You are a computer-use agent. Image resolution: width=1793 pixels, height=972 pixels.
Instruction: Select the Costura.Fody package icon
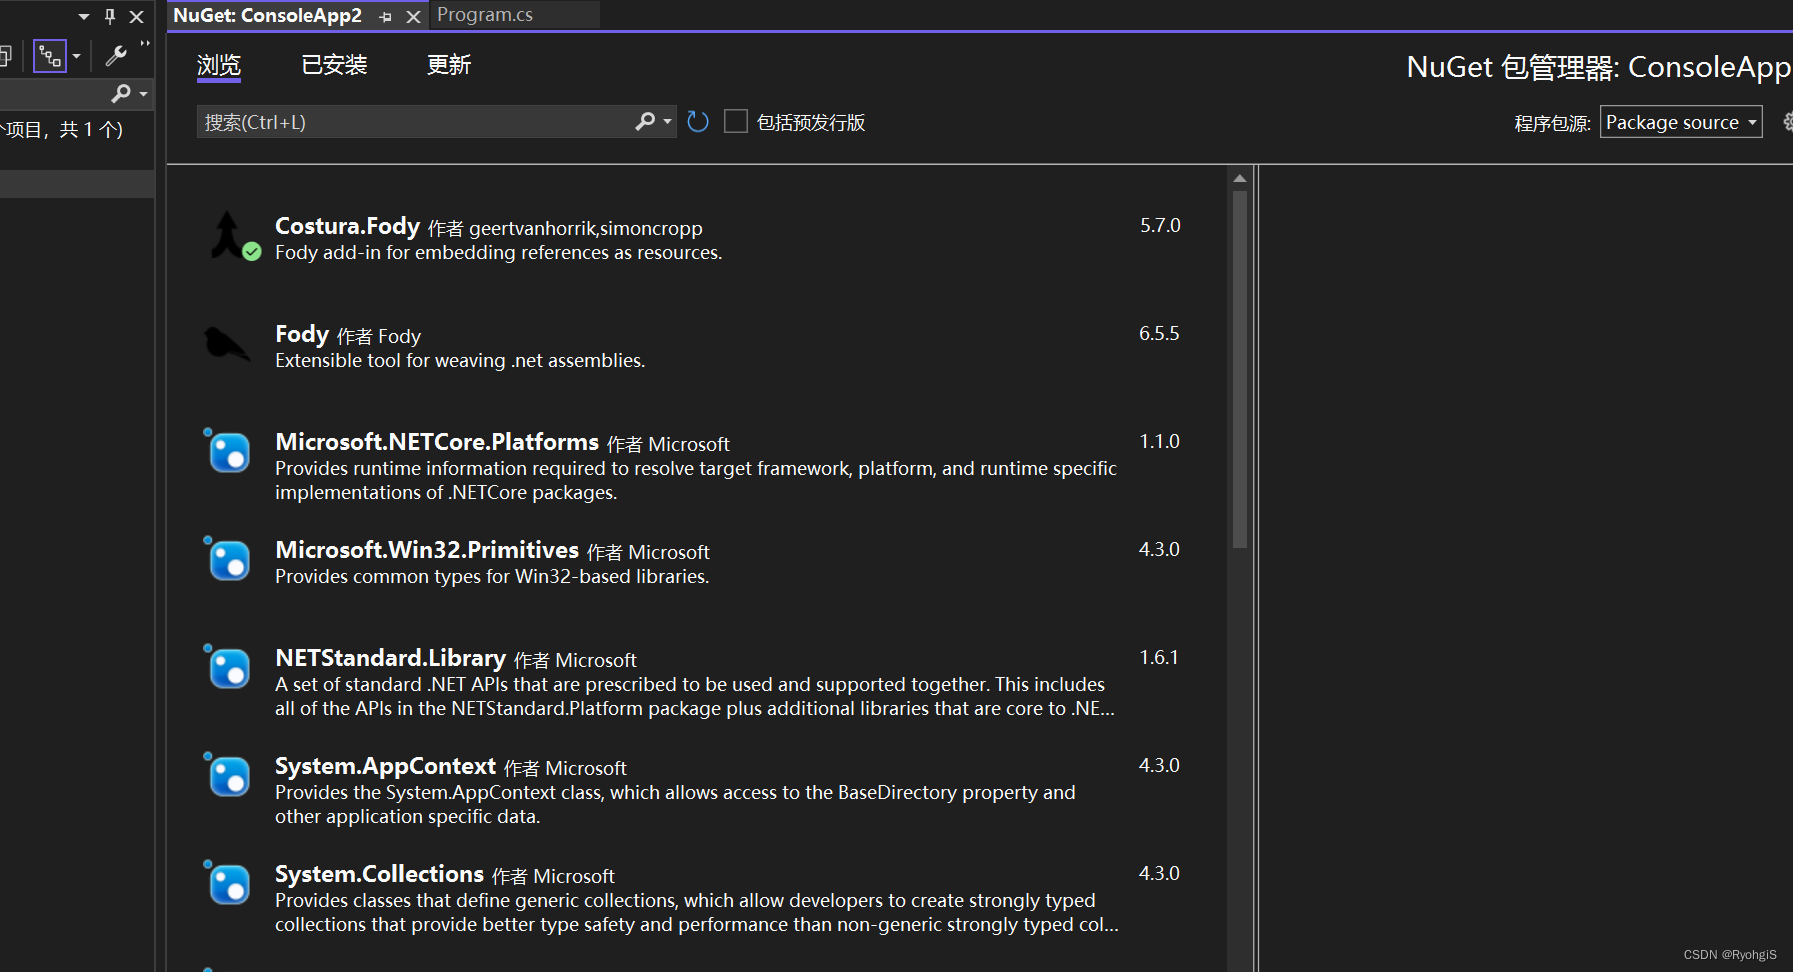click(230, 236)
